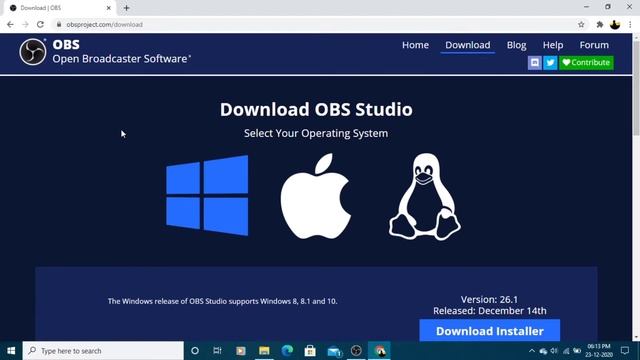This screenshot has height=360, width=640.
Task: Open the Chrome profile avatar
Action: point(615,24)
